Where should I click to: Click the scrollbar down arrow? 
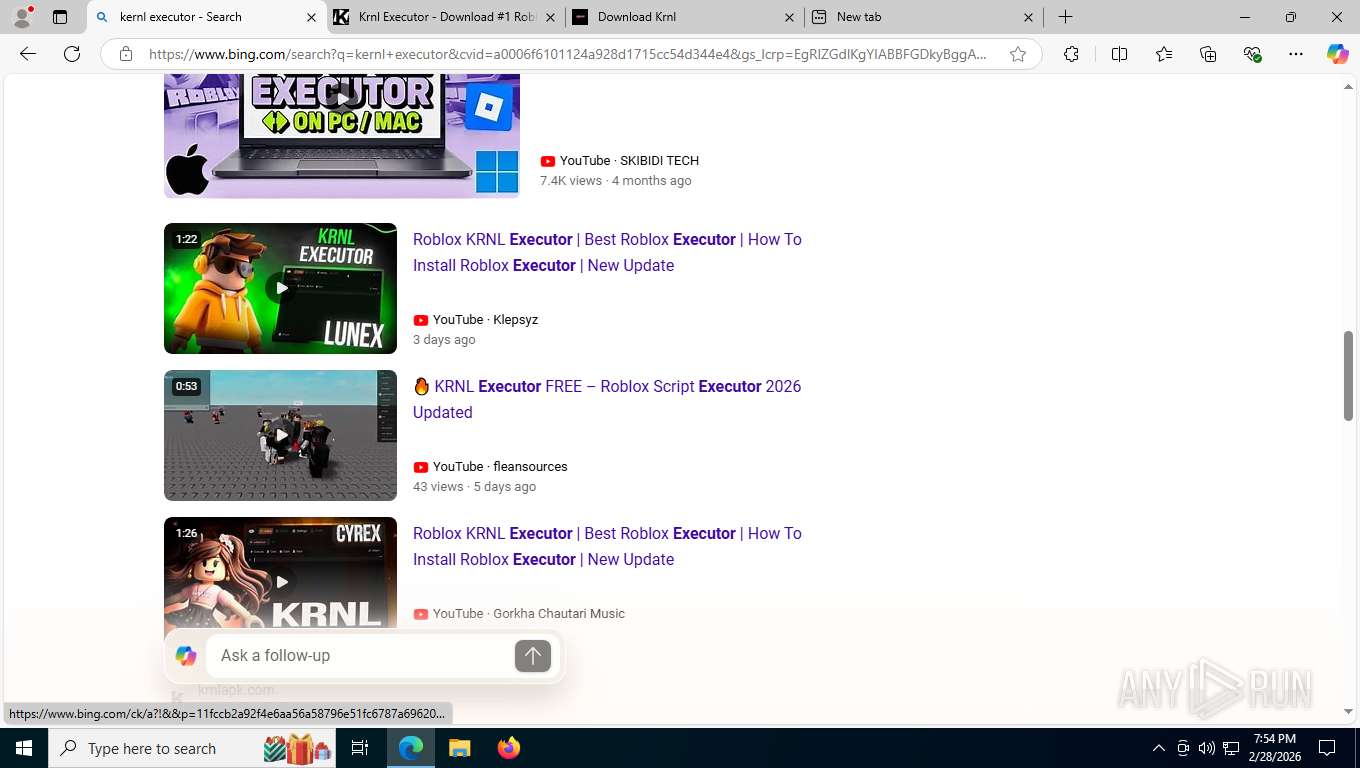pos(1348,712)
